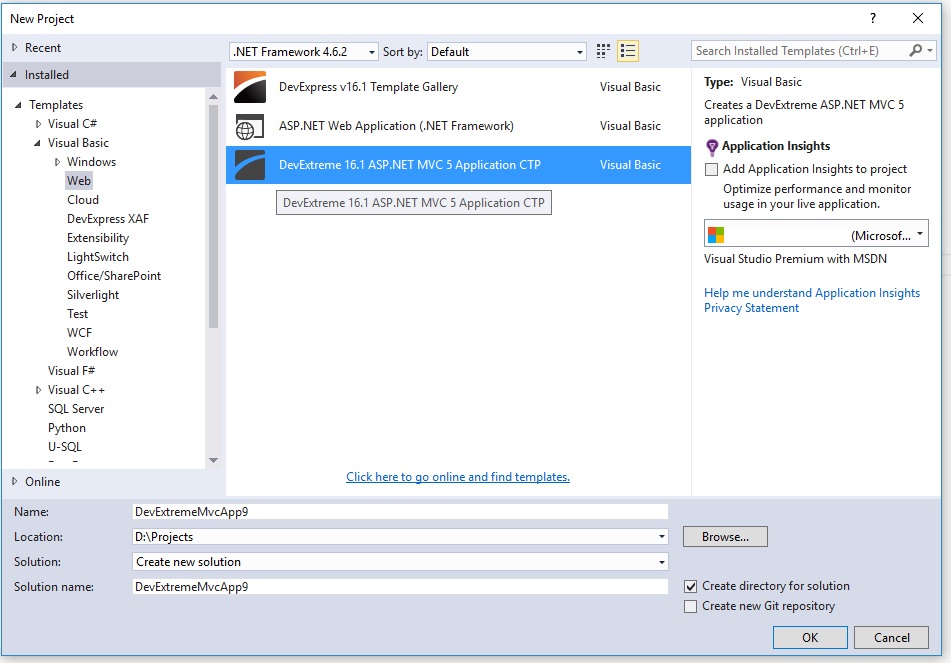Expand the Windows subnode
The height and width of the screenshot is (663, 951).
pyautogui.click(x=57, y=162)
